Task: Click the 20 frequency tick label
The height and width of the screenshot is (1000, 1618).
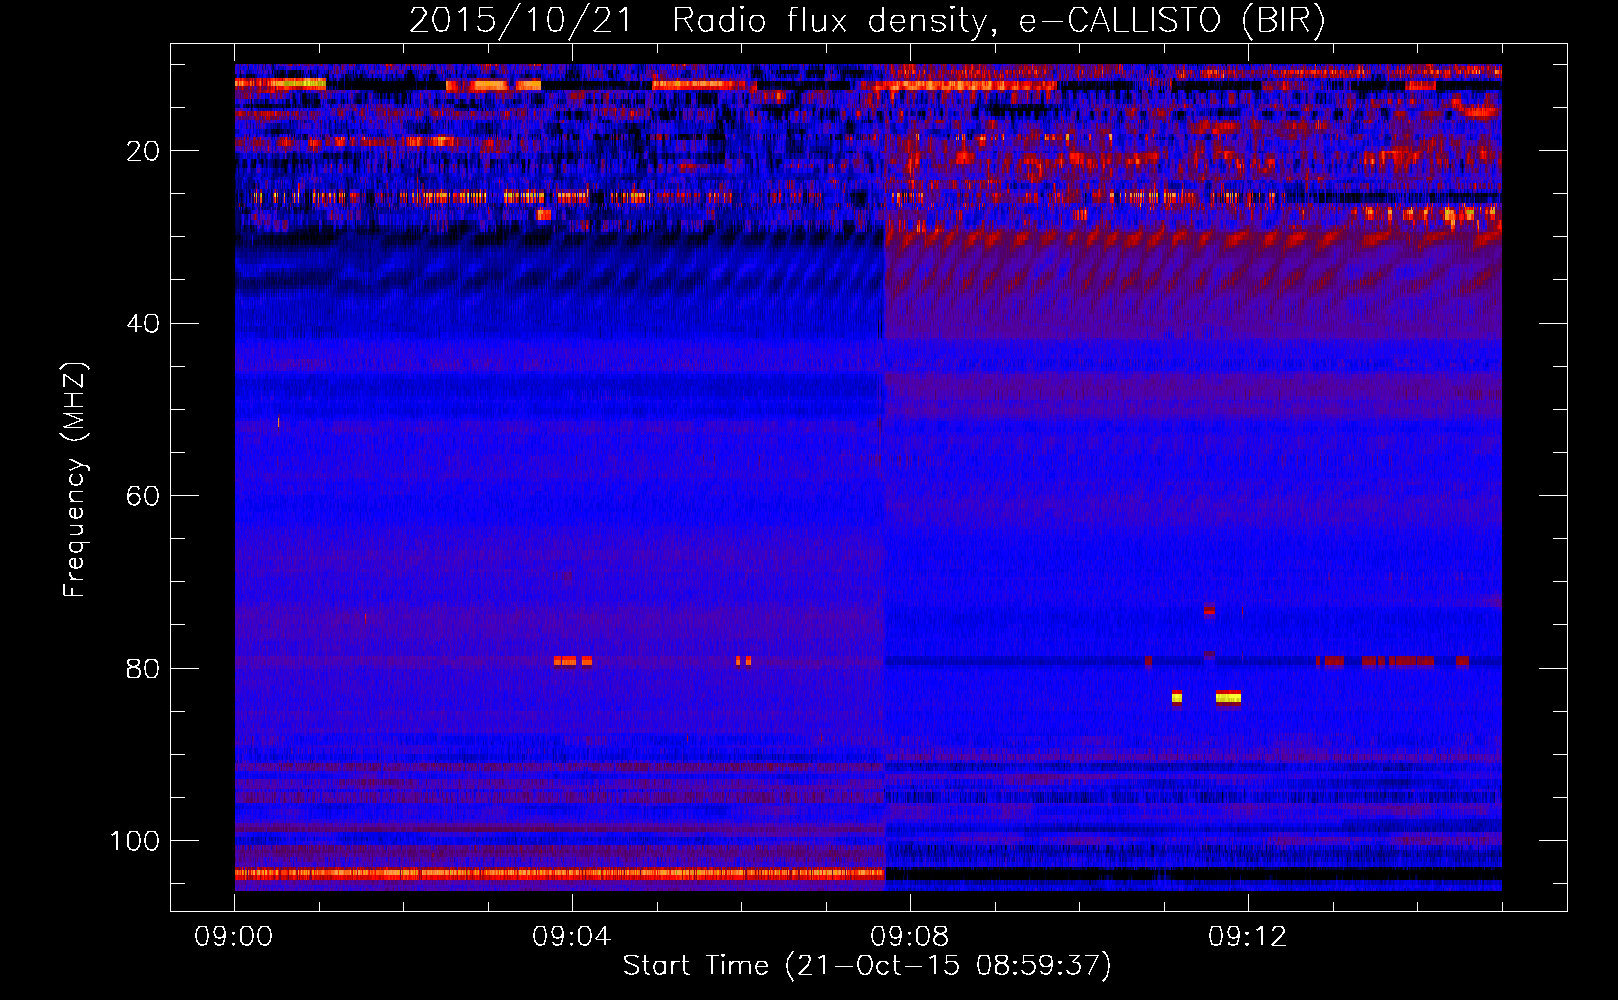Action: (x=143, y=151)
